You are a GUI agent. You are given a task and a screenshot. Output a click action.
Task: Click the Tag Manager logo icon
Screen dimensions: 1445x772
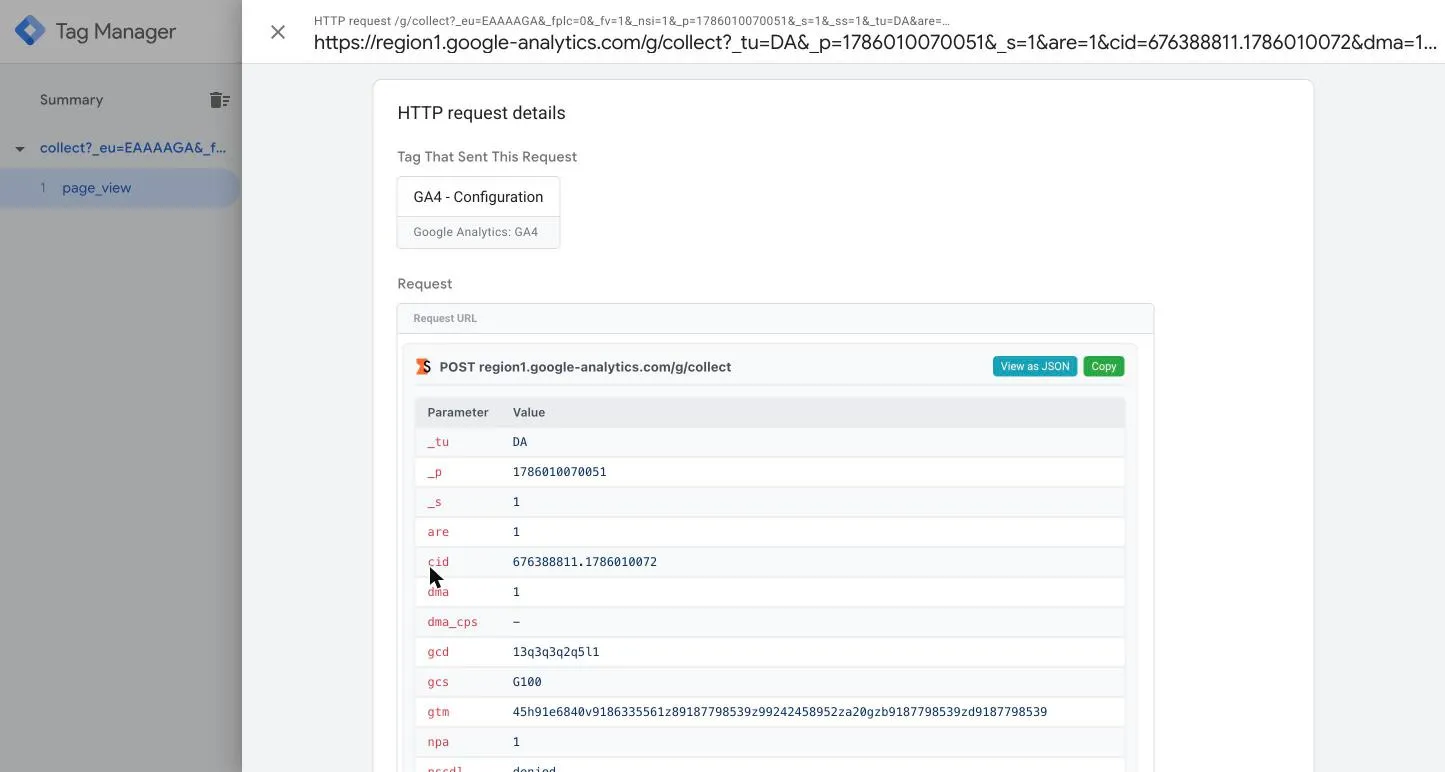(x=30, y=31)
